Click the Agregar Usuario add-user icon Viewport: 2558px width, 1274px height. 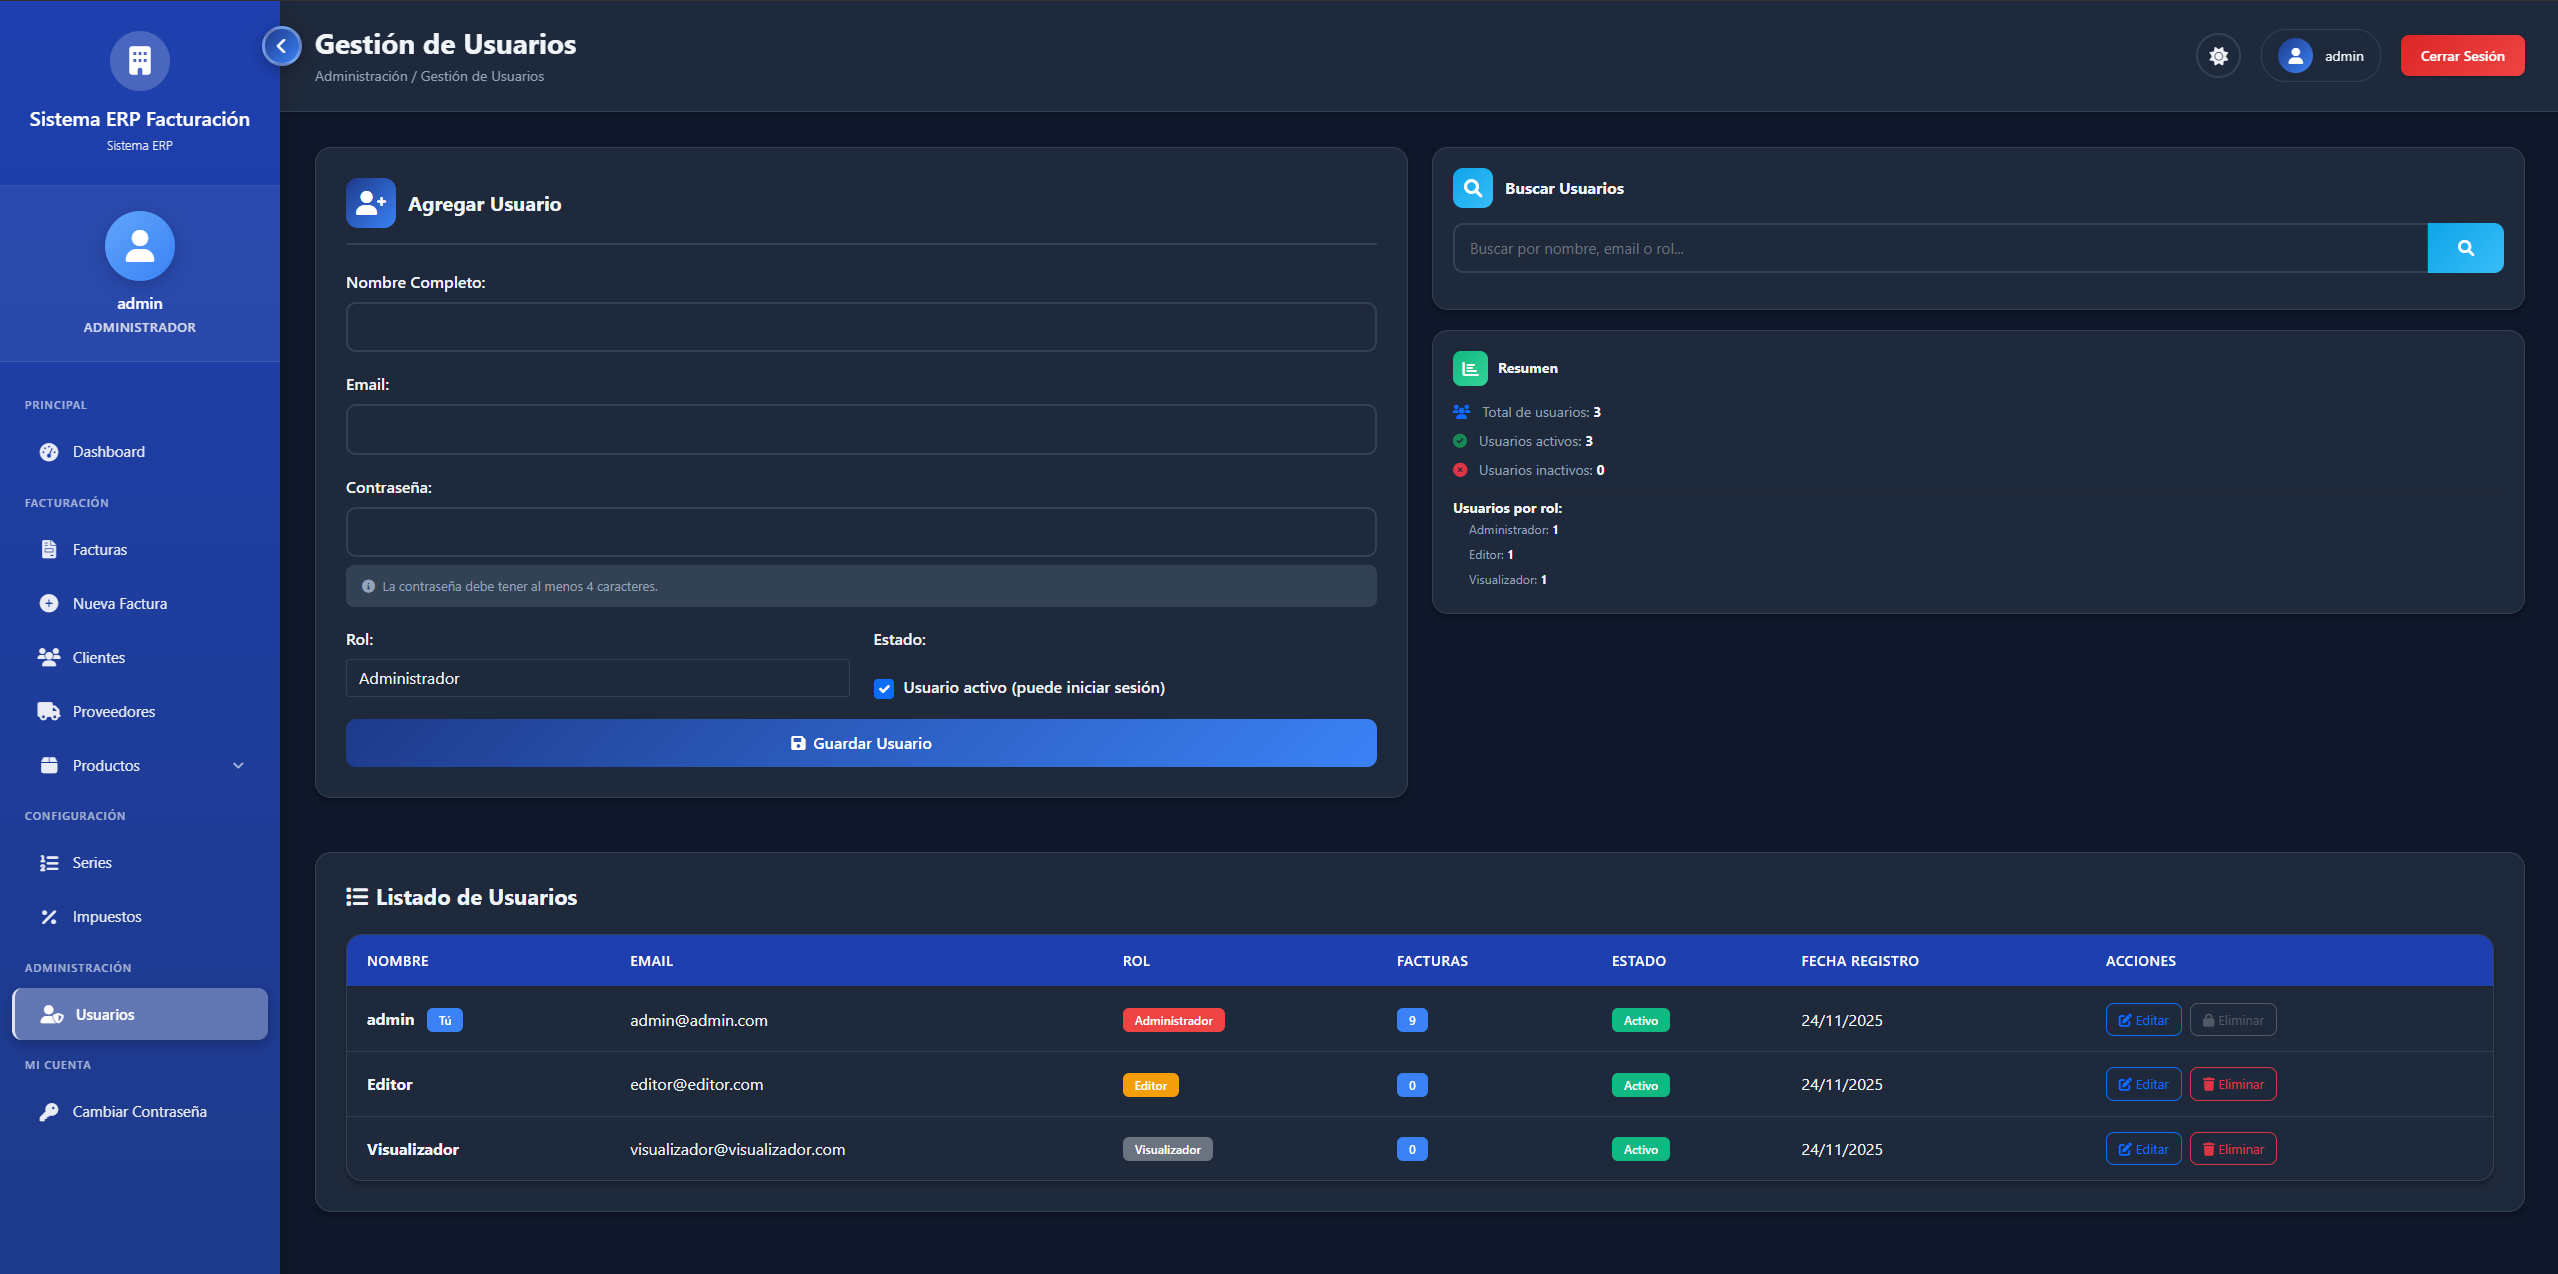[370, 202]
